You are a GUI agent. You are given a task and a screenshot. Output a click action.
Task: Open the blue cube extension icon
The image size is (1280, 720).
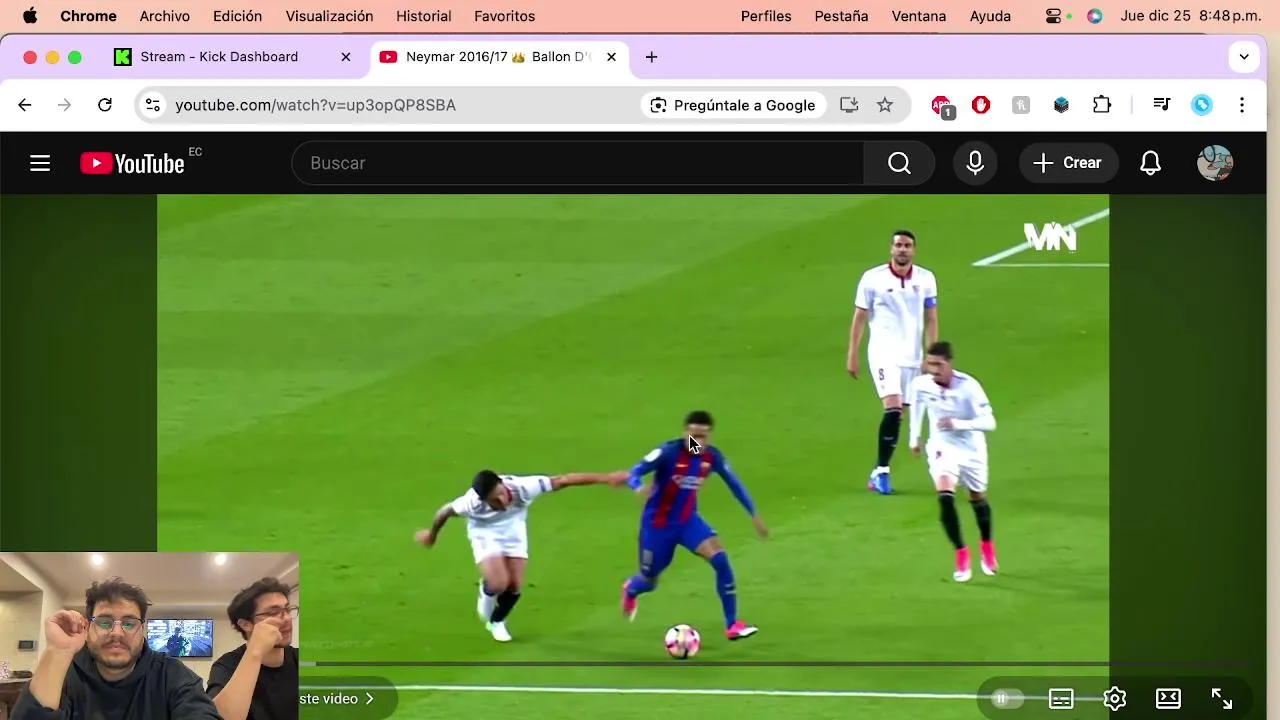point(1061,105)
